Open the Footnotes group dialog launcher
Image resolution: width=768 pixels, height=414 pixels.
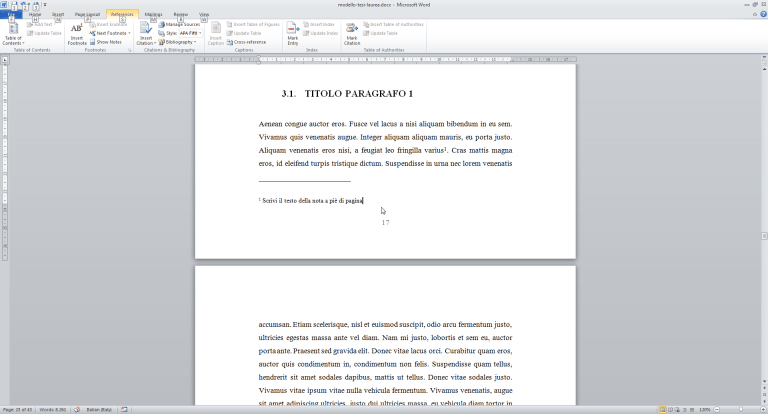(130, 50)
